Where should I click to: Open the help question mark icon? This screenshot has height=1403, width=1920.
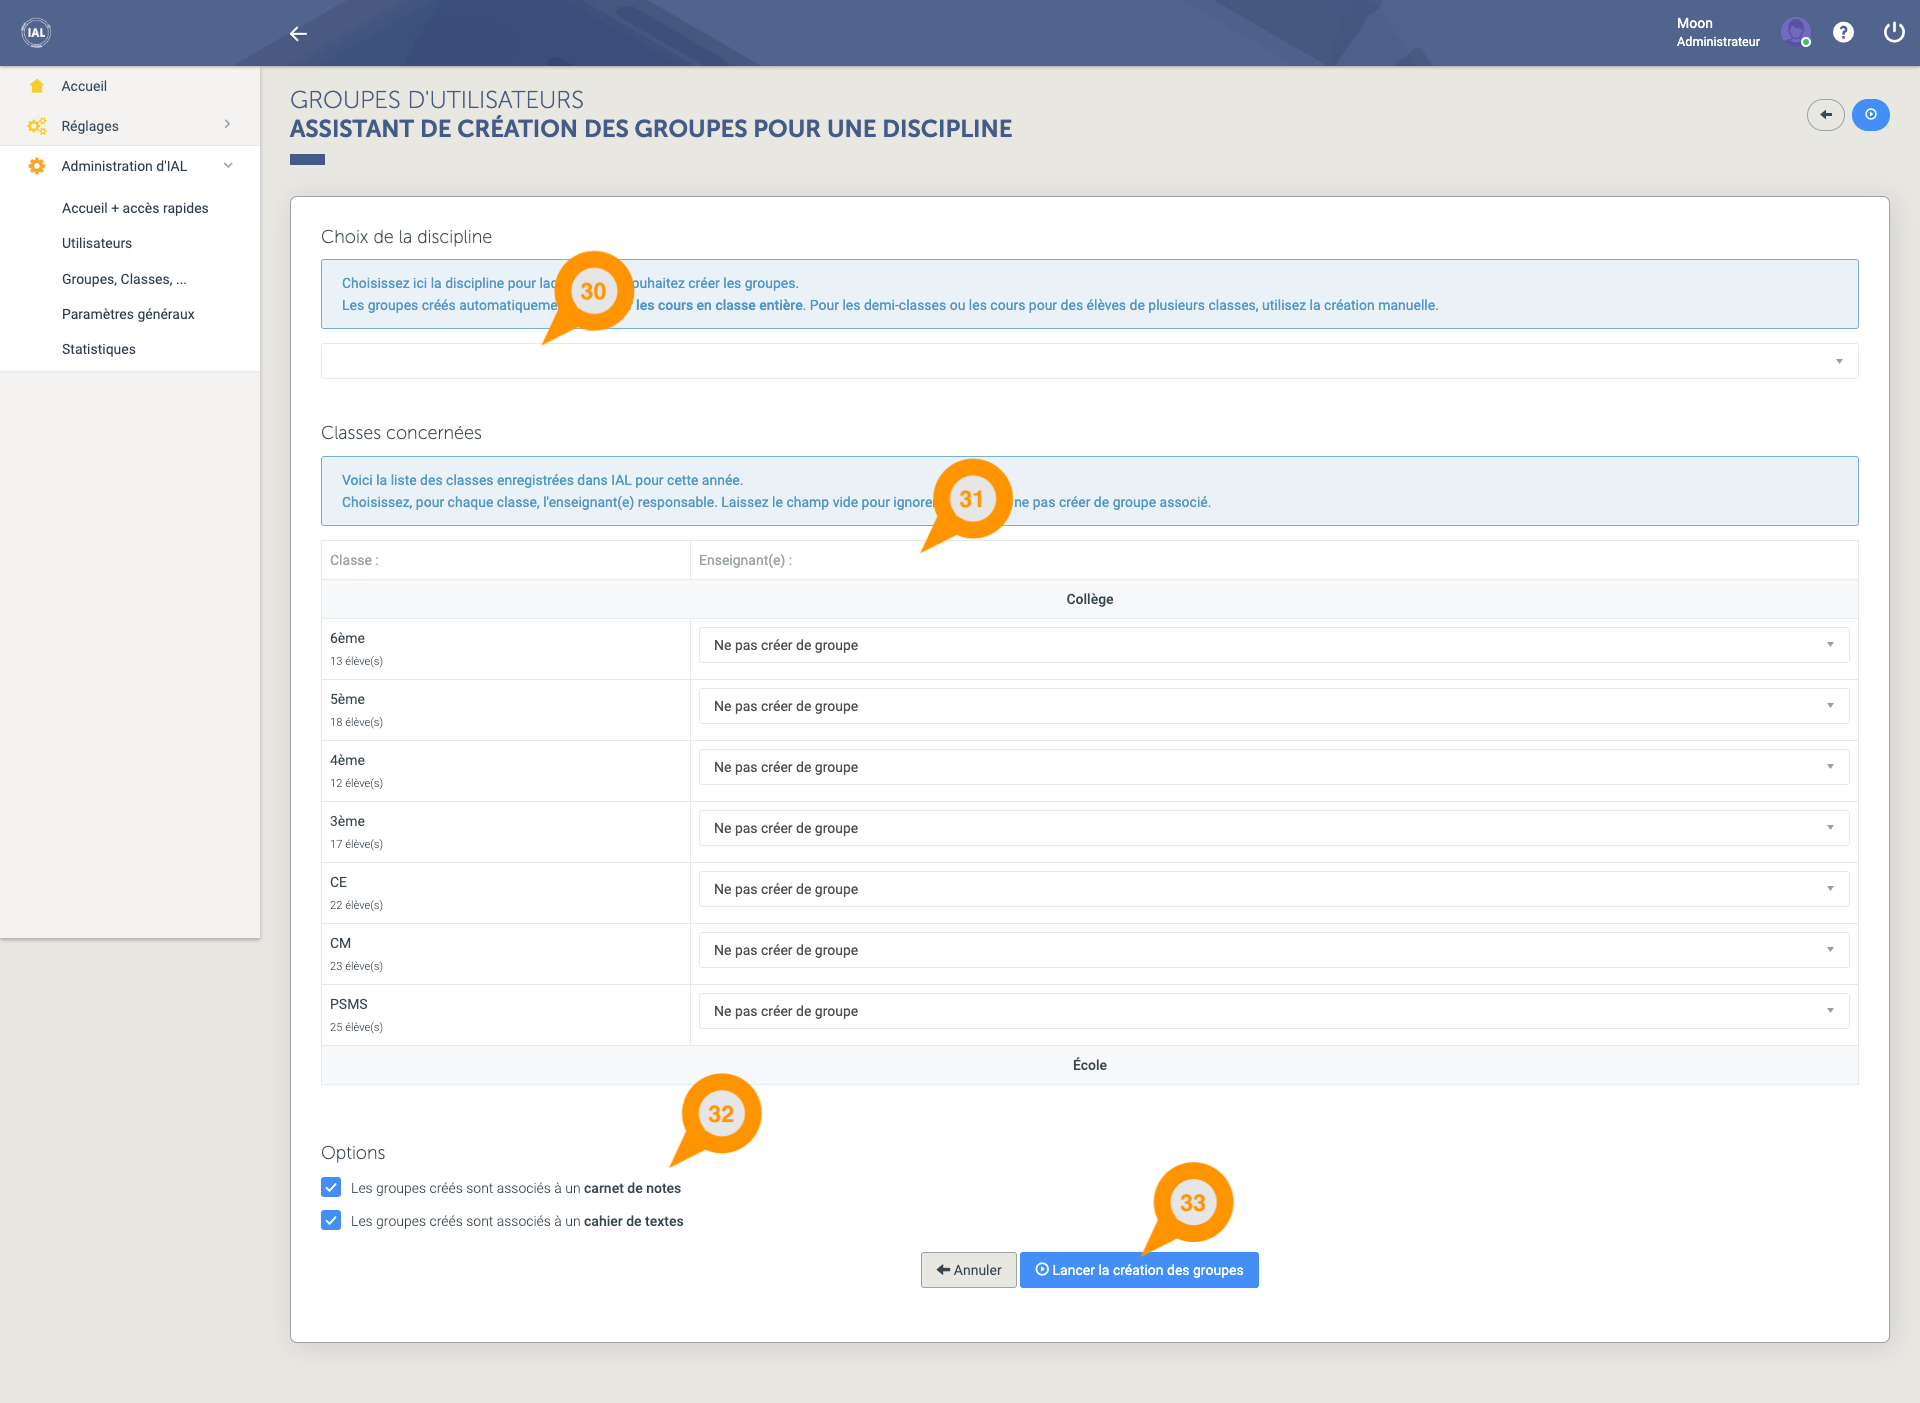pos(1843,32)
